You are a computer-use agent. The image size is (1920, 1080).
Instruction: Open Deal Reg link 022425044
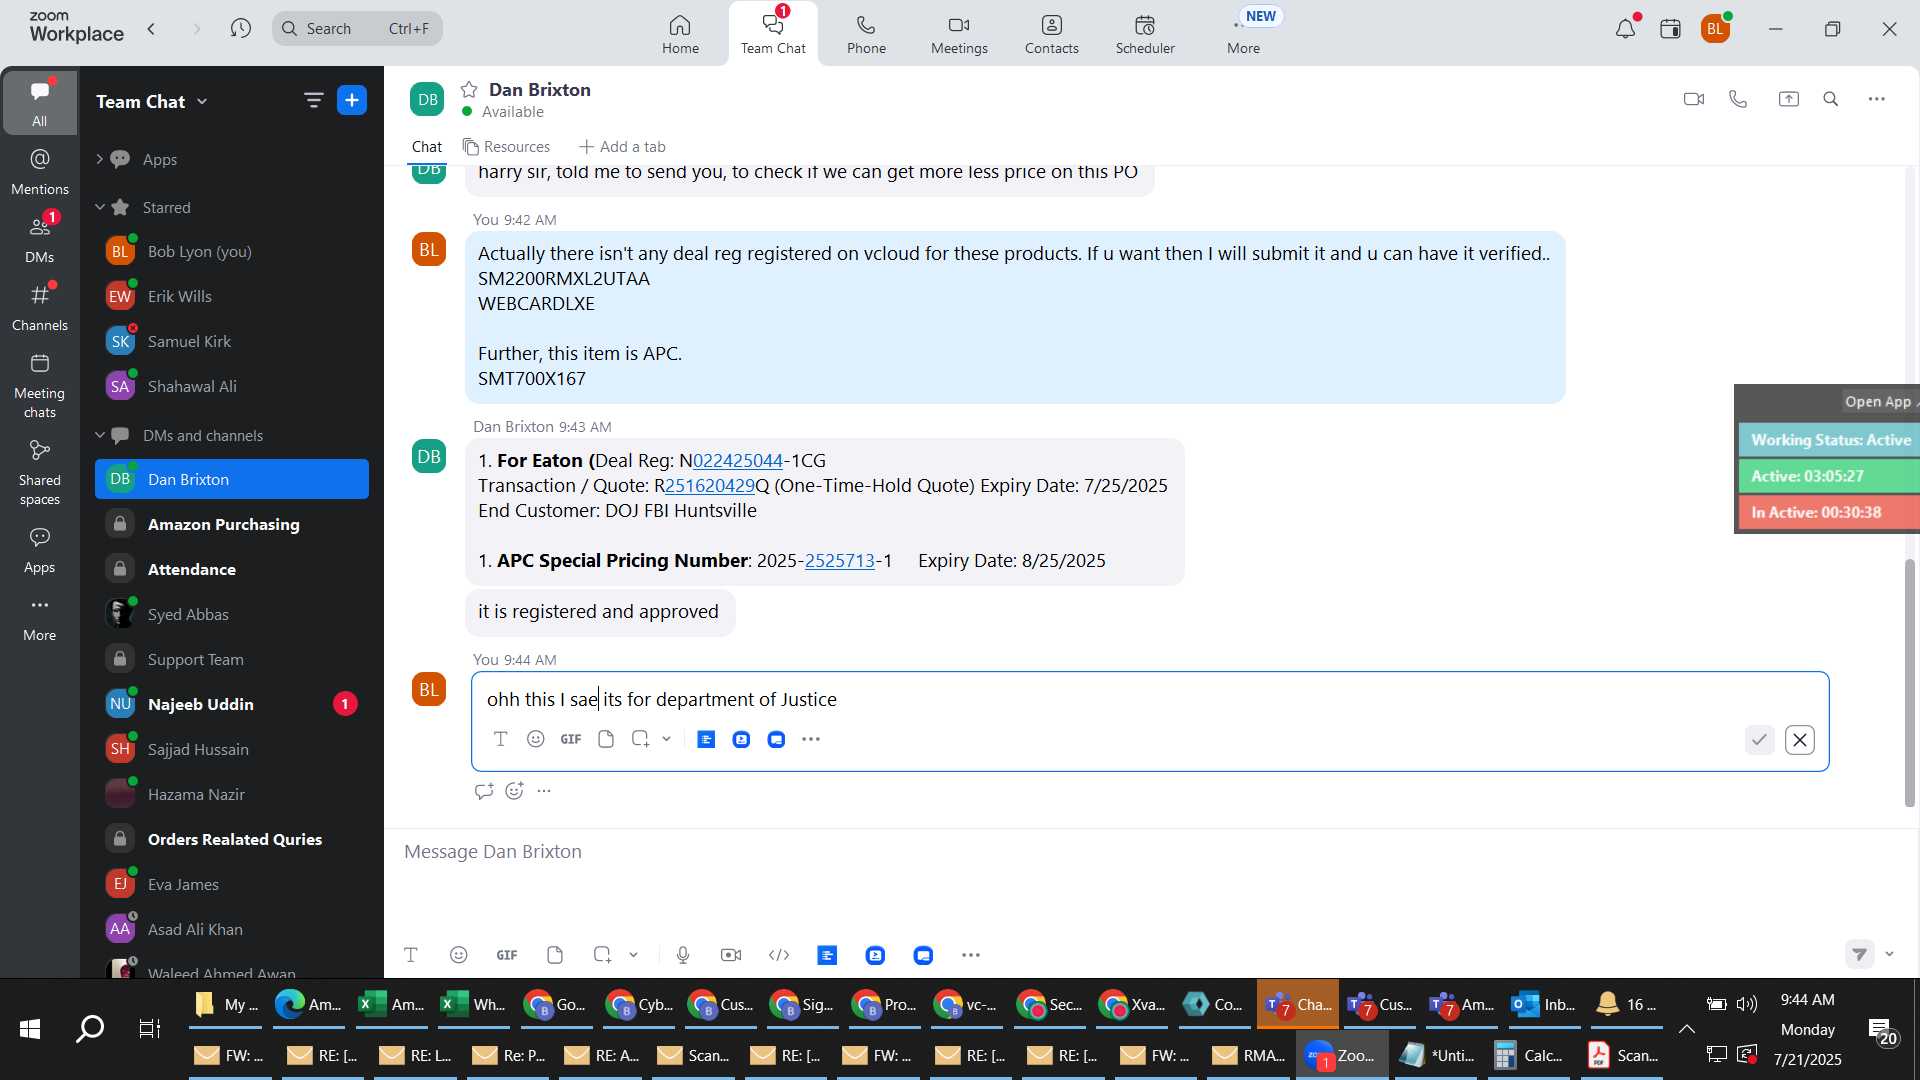(738, 461)
